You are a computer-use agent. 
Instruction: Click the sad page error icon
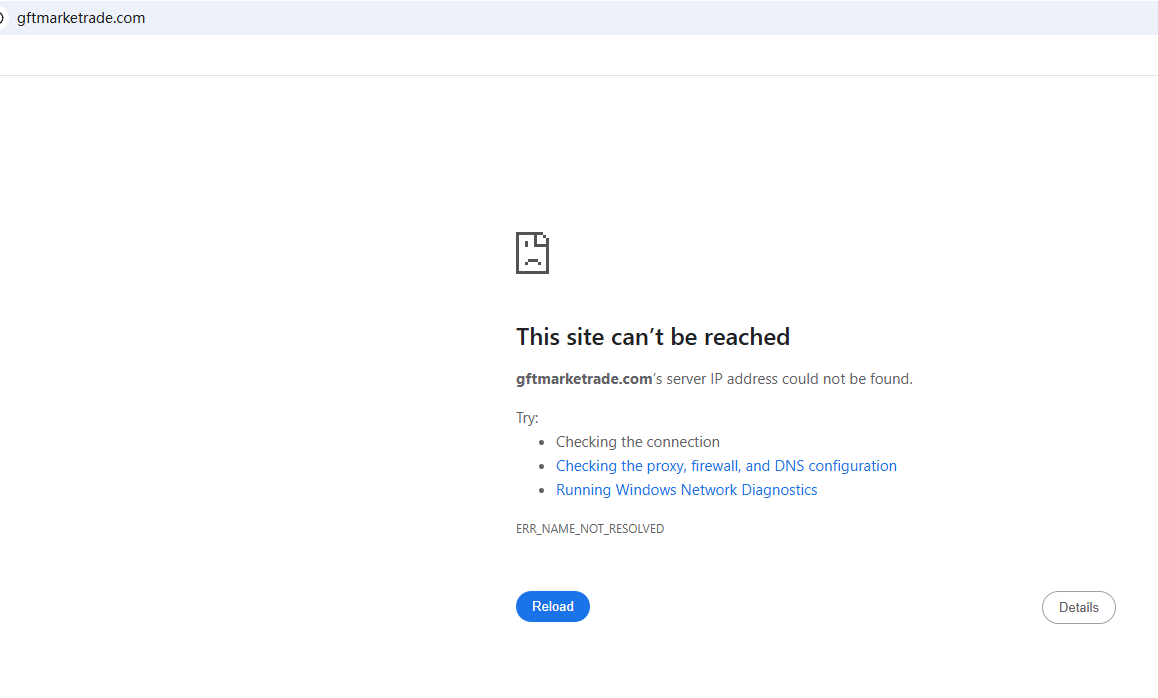point(532,253)
